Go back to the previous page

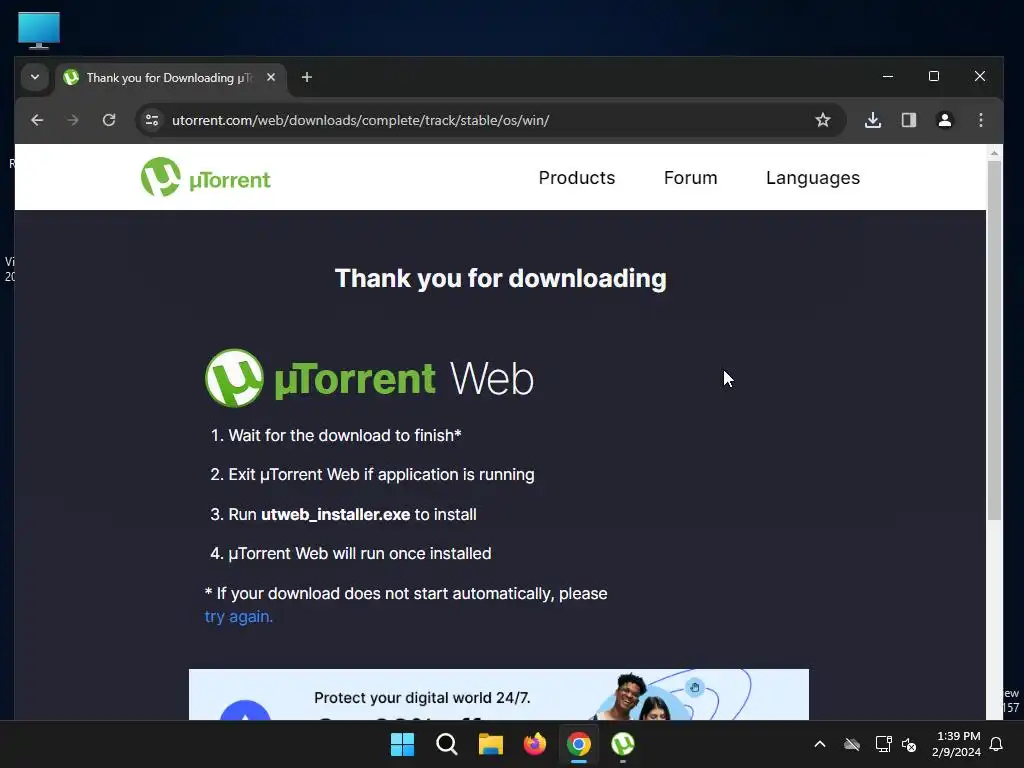(x=37, y=120)
